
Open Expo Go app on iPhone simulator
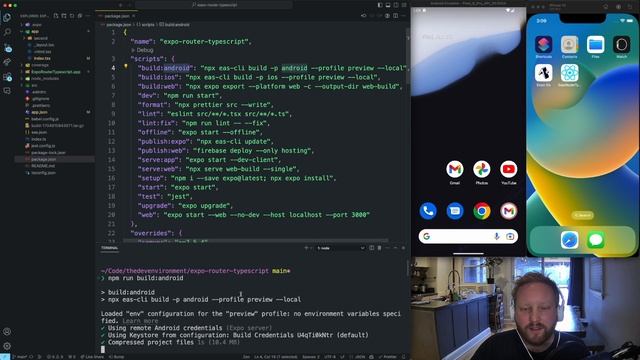tap(544, 73)
